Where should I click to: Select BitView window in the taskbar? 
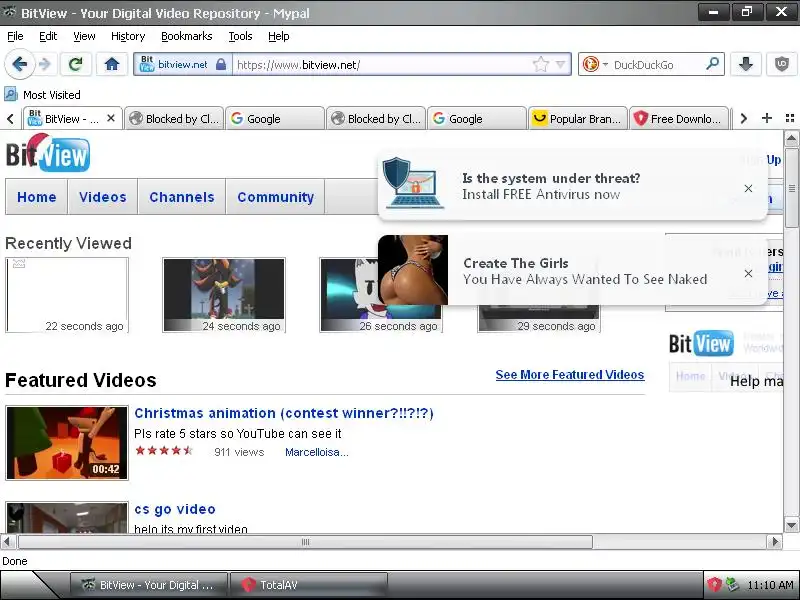[149, 585]
